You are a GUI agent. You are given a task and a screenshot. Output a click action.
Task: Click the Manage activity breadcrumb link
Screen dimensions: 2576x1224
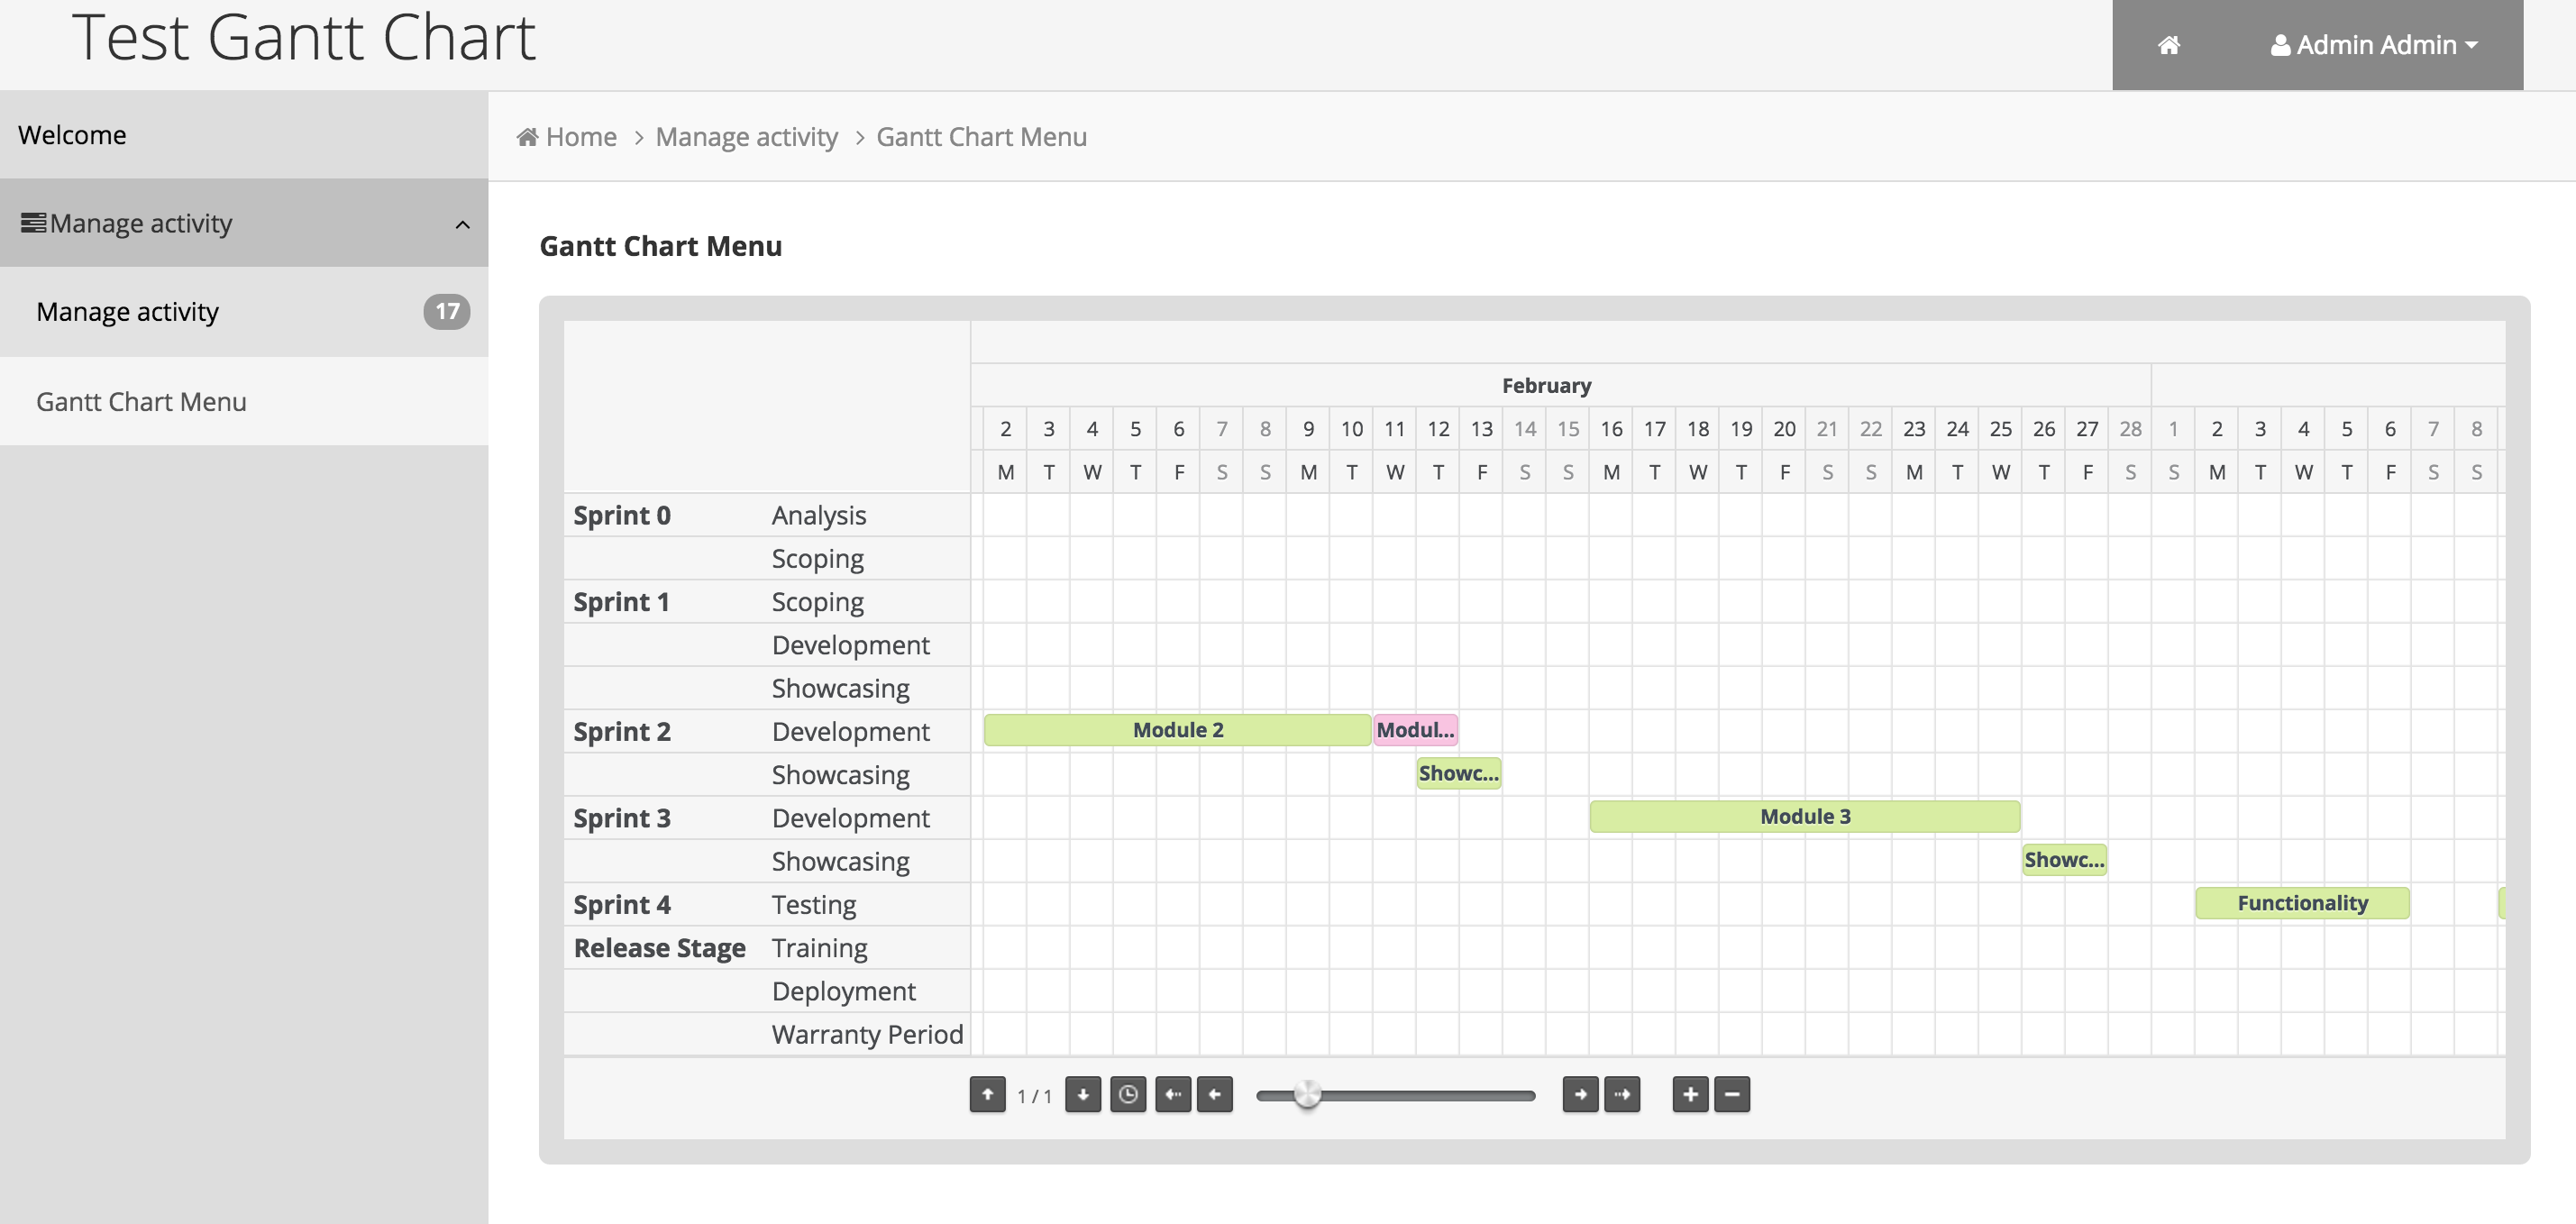[x=746, y=137]
